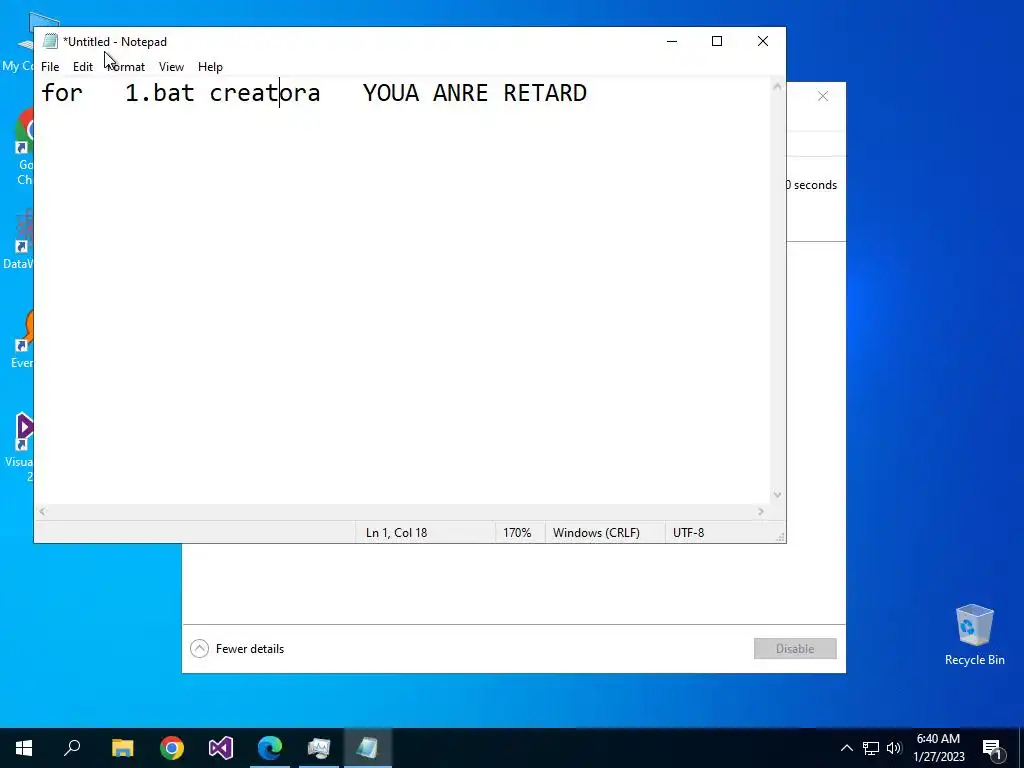Click the word ANRE in the editor

pos(460,93)
